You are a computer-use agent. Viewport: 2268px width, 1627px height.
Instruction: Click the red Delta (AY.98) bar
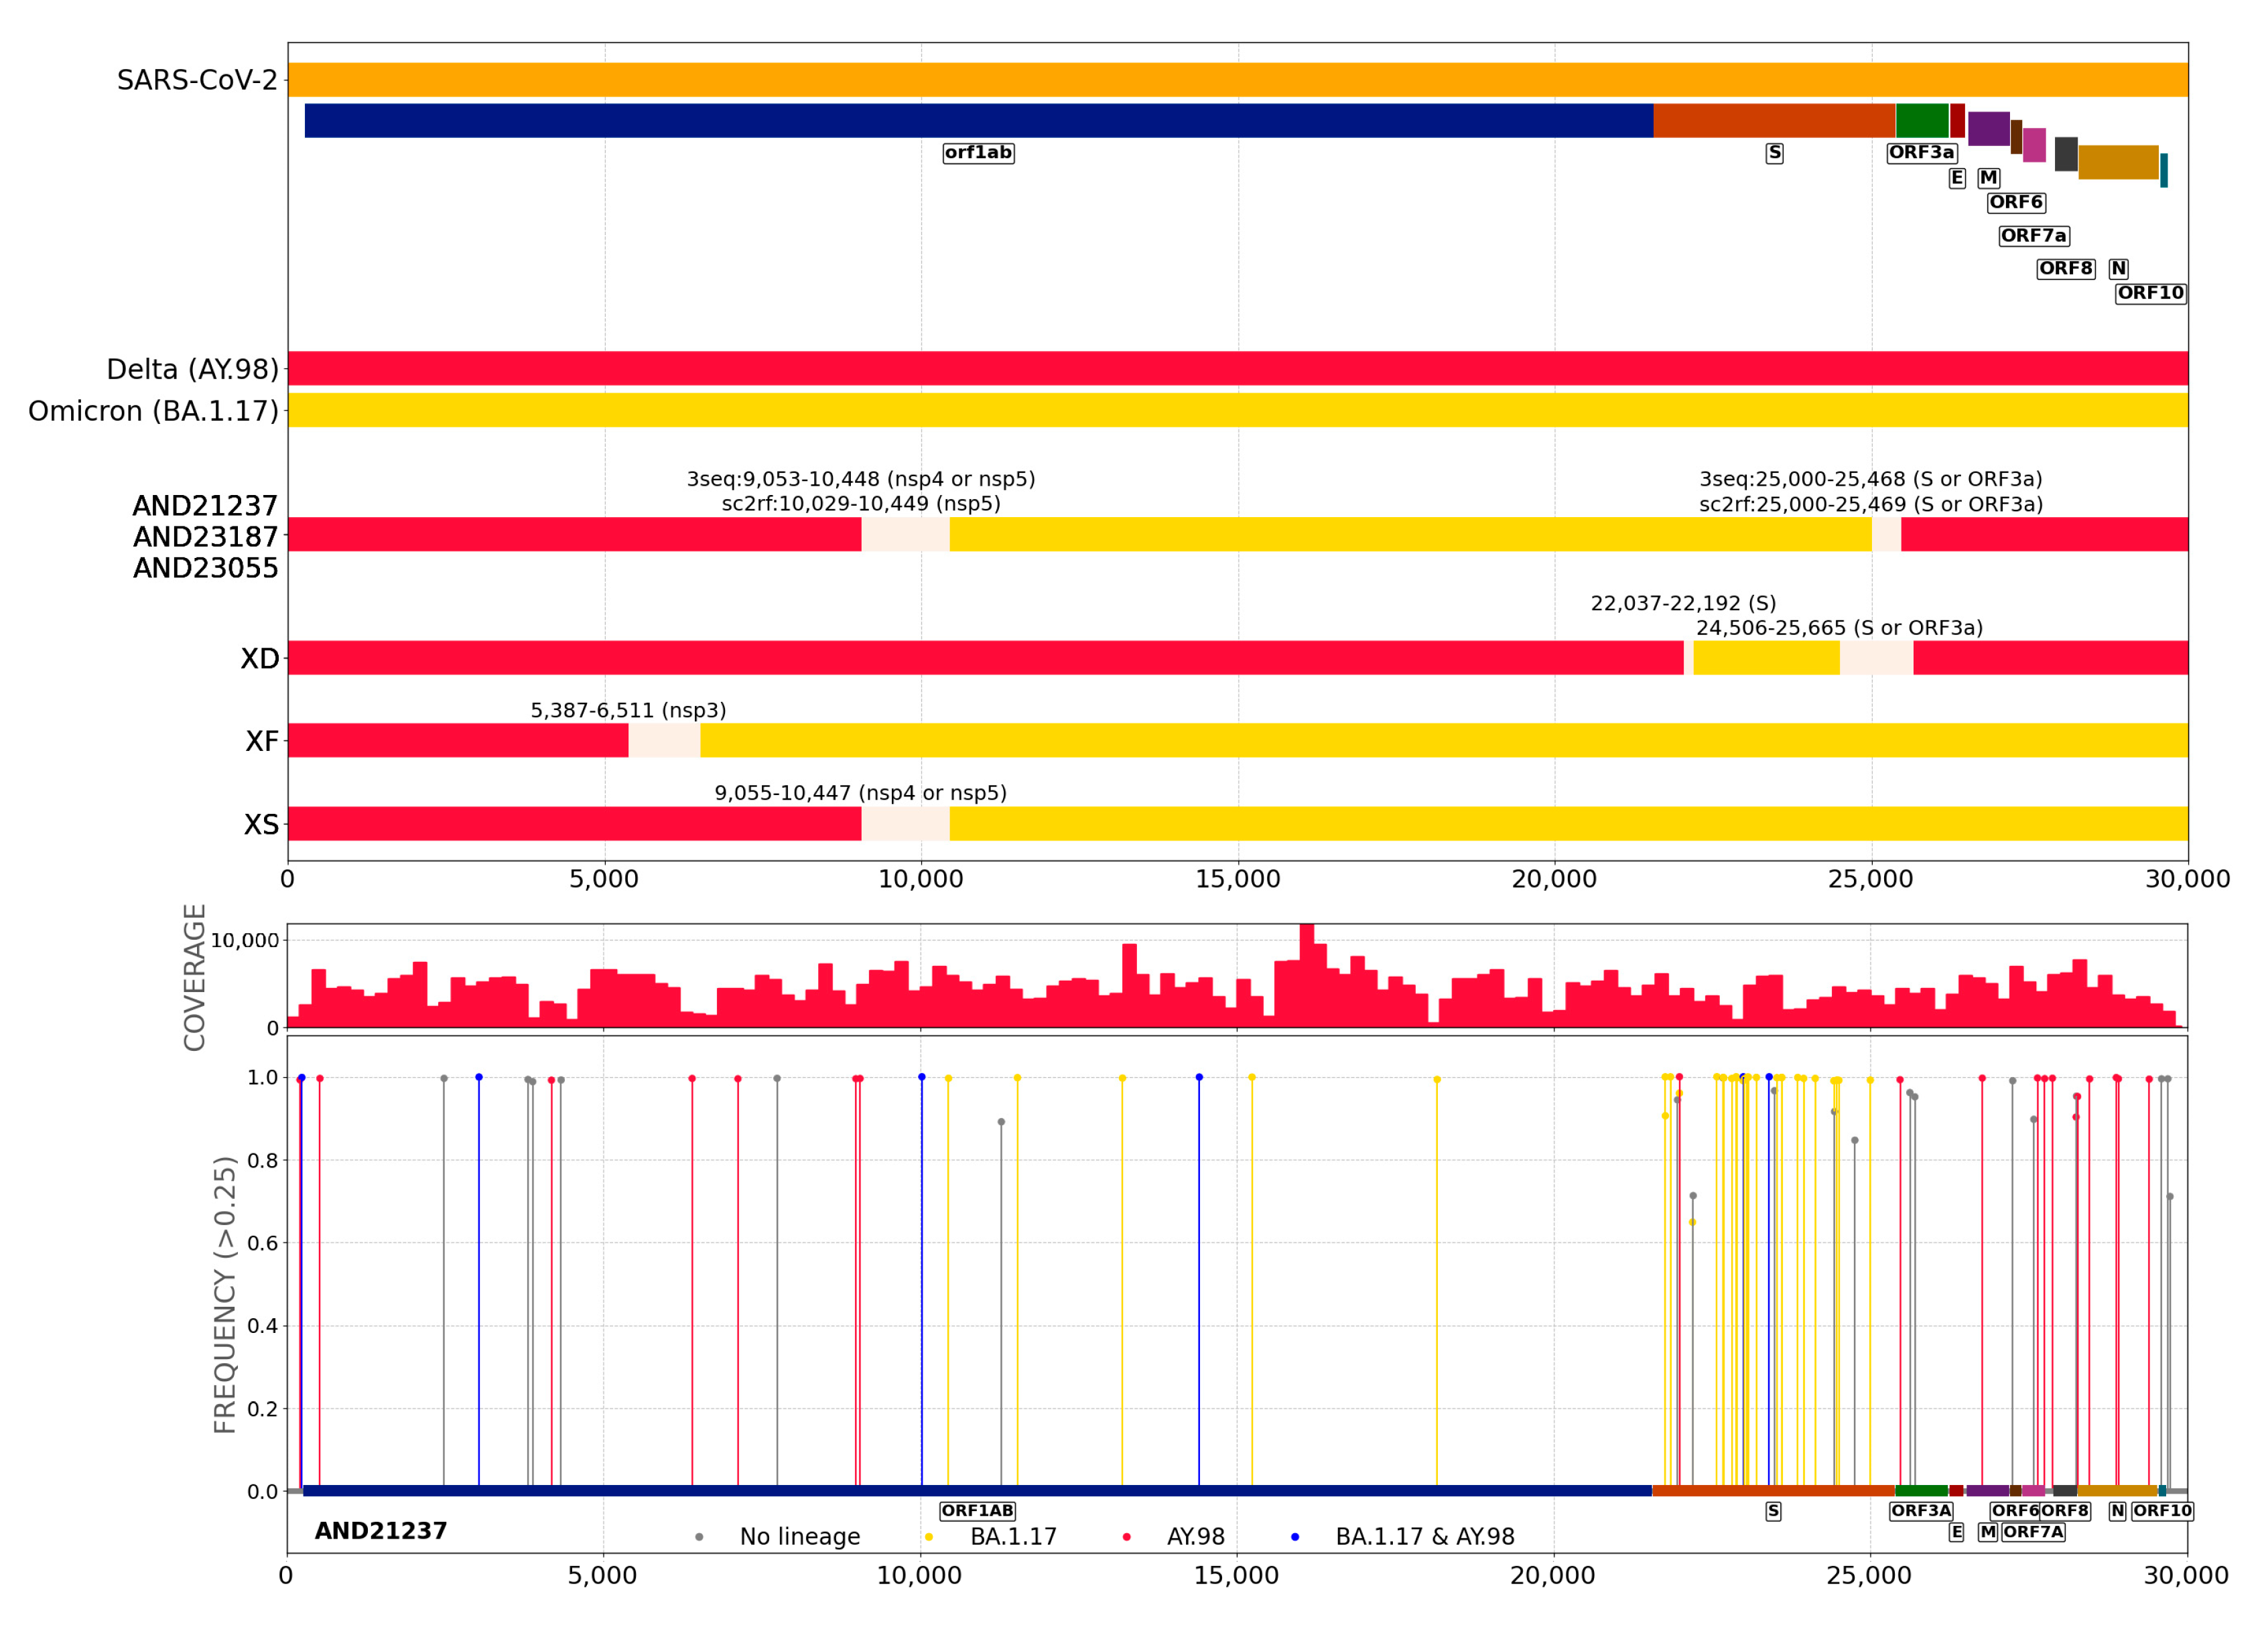click(1237, 368)
